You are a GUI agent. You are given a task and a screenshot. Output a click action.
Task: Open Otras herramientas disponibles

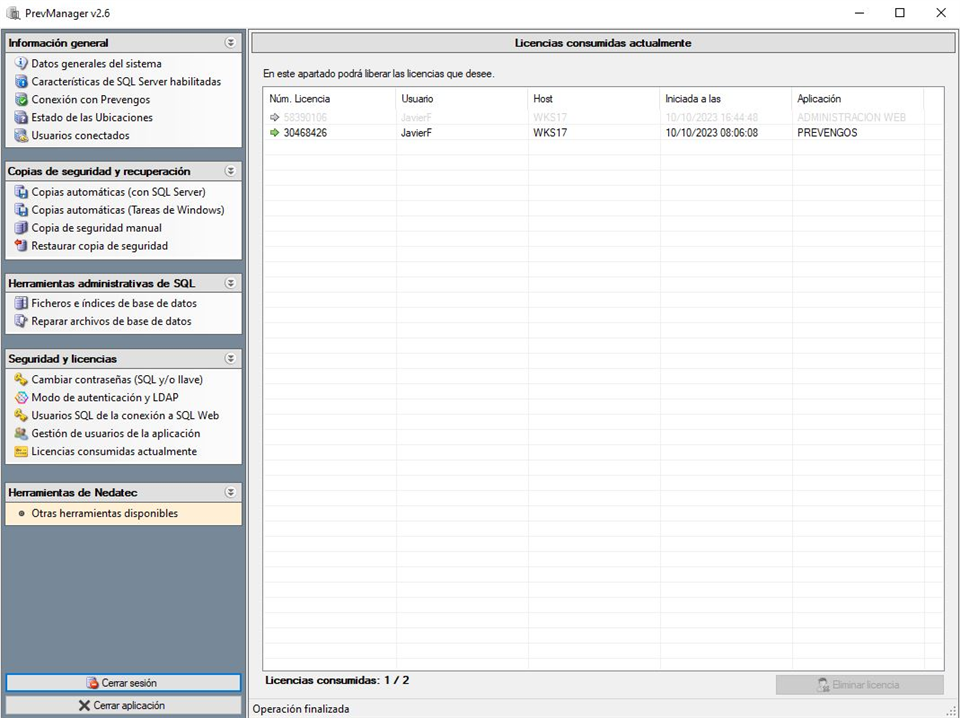point(104,514)
